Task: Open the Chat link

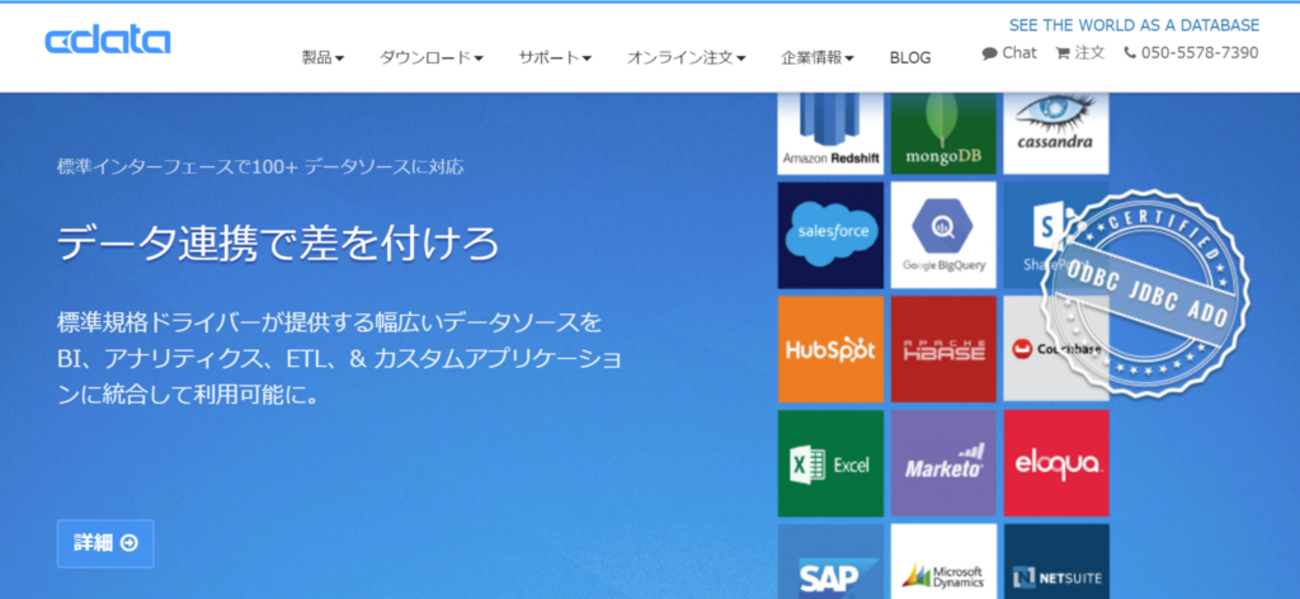Action: [1009, 53]
